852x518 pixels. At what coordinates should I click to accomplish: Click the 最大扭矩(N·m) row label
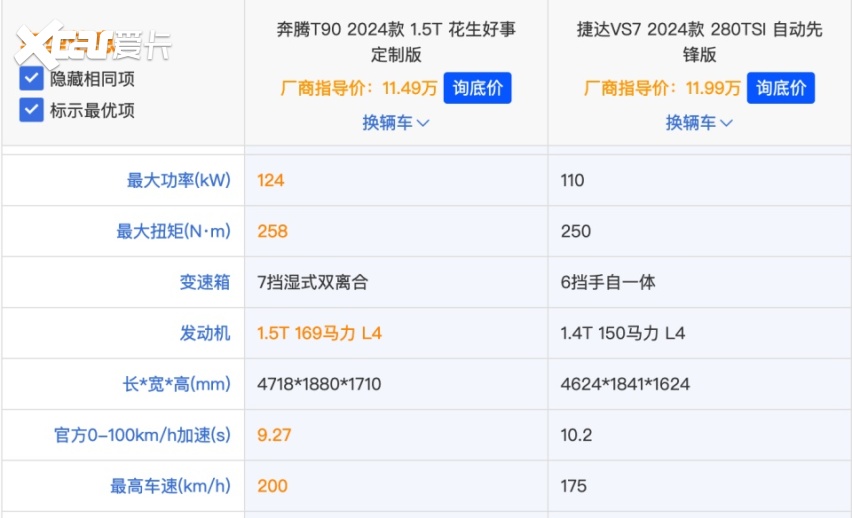pos(173,231)
